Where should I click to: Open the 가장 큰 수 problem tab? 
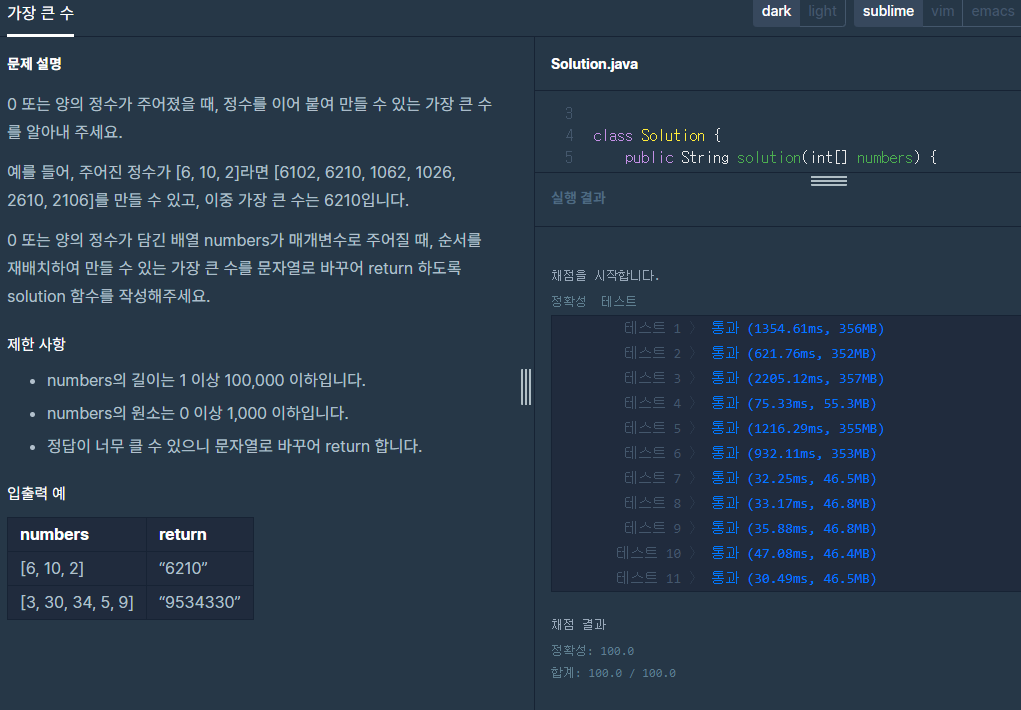40,14
